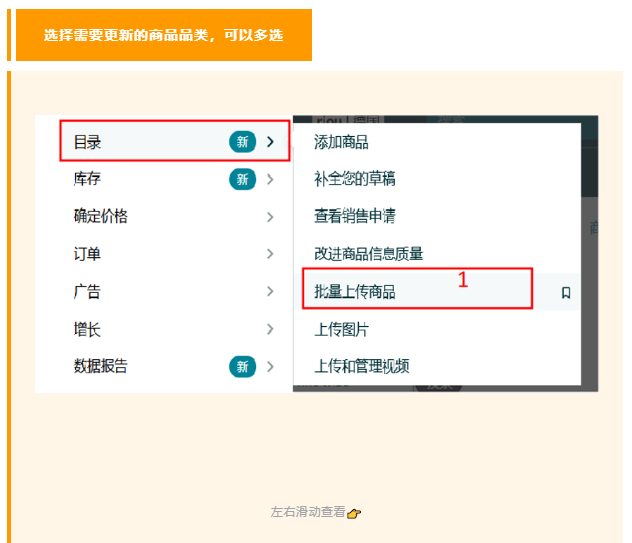Click the 新 badge on 目录
The height and width of the screenshot is (543, 632).
[242, 142]
